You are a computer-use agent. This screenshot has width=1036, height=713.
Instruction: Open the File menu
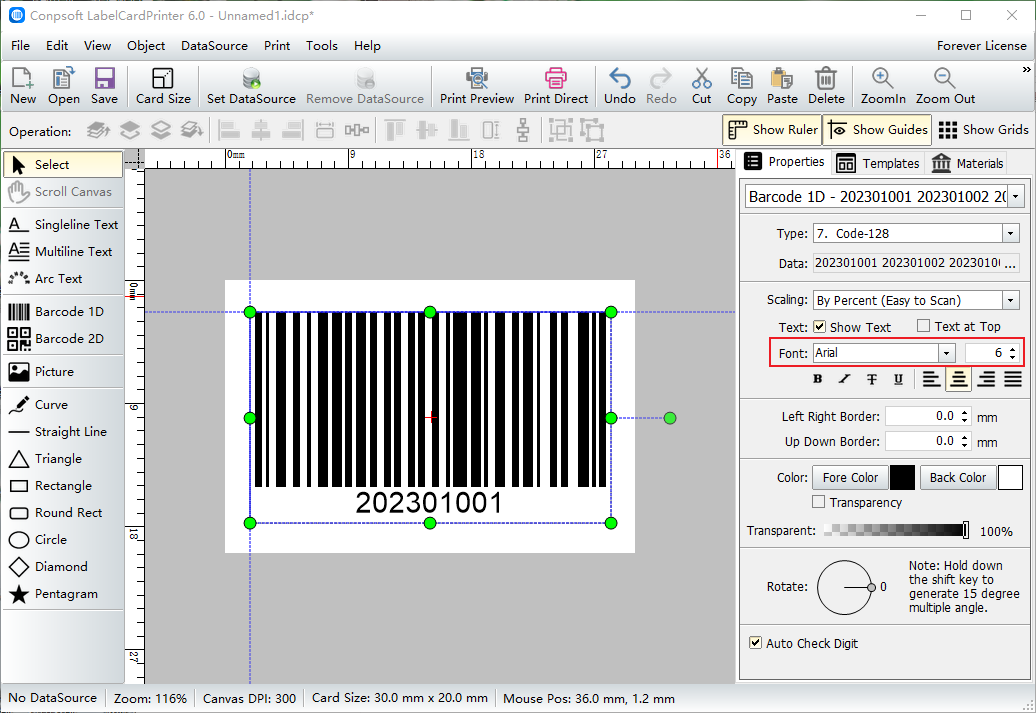click(x=20, y=46)
